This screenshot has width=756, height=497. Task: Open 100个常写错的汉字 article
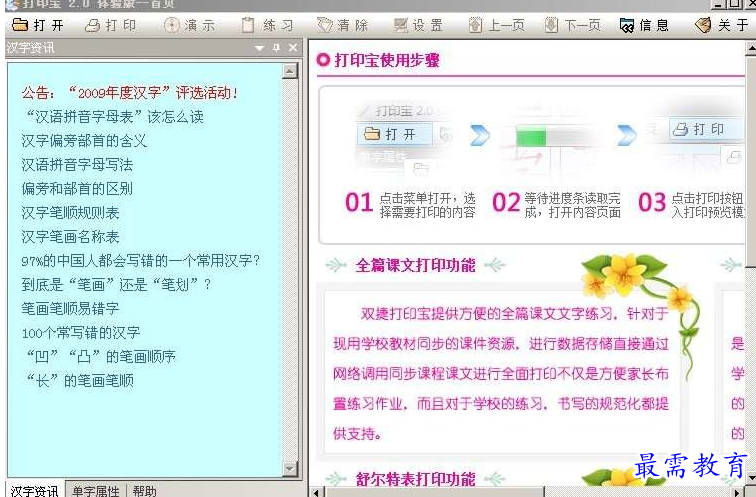(x=81, y=333)
